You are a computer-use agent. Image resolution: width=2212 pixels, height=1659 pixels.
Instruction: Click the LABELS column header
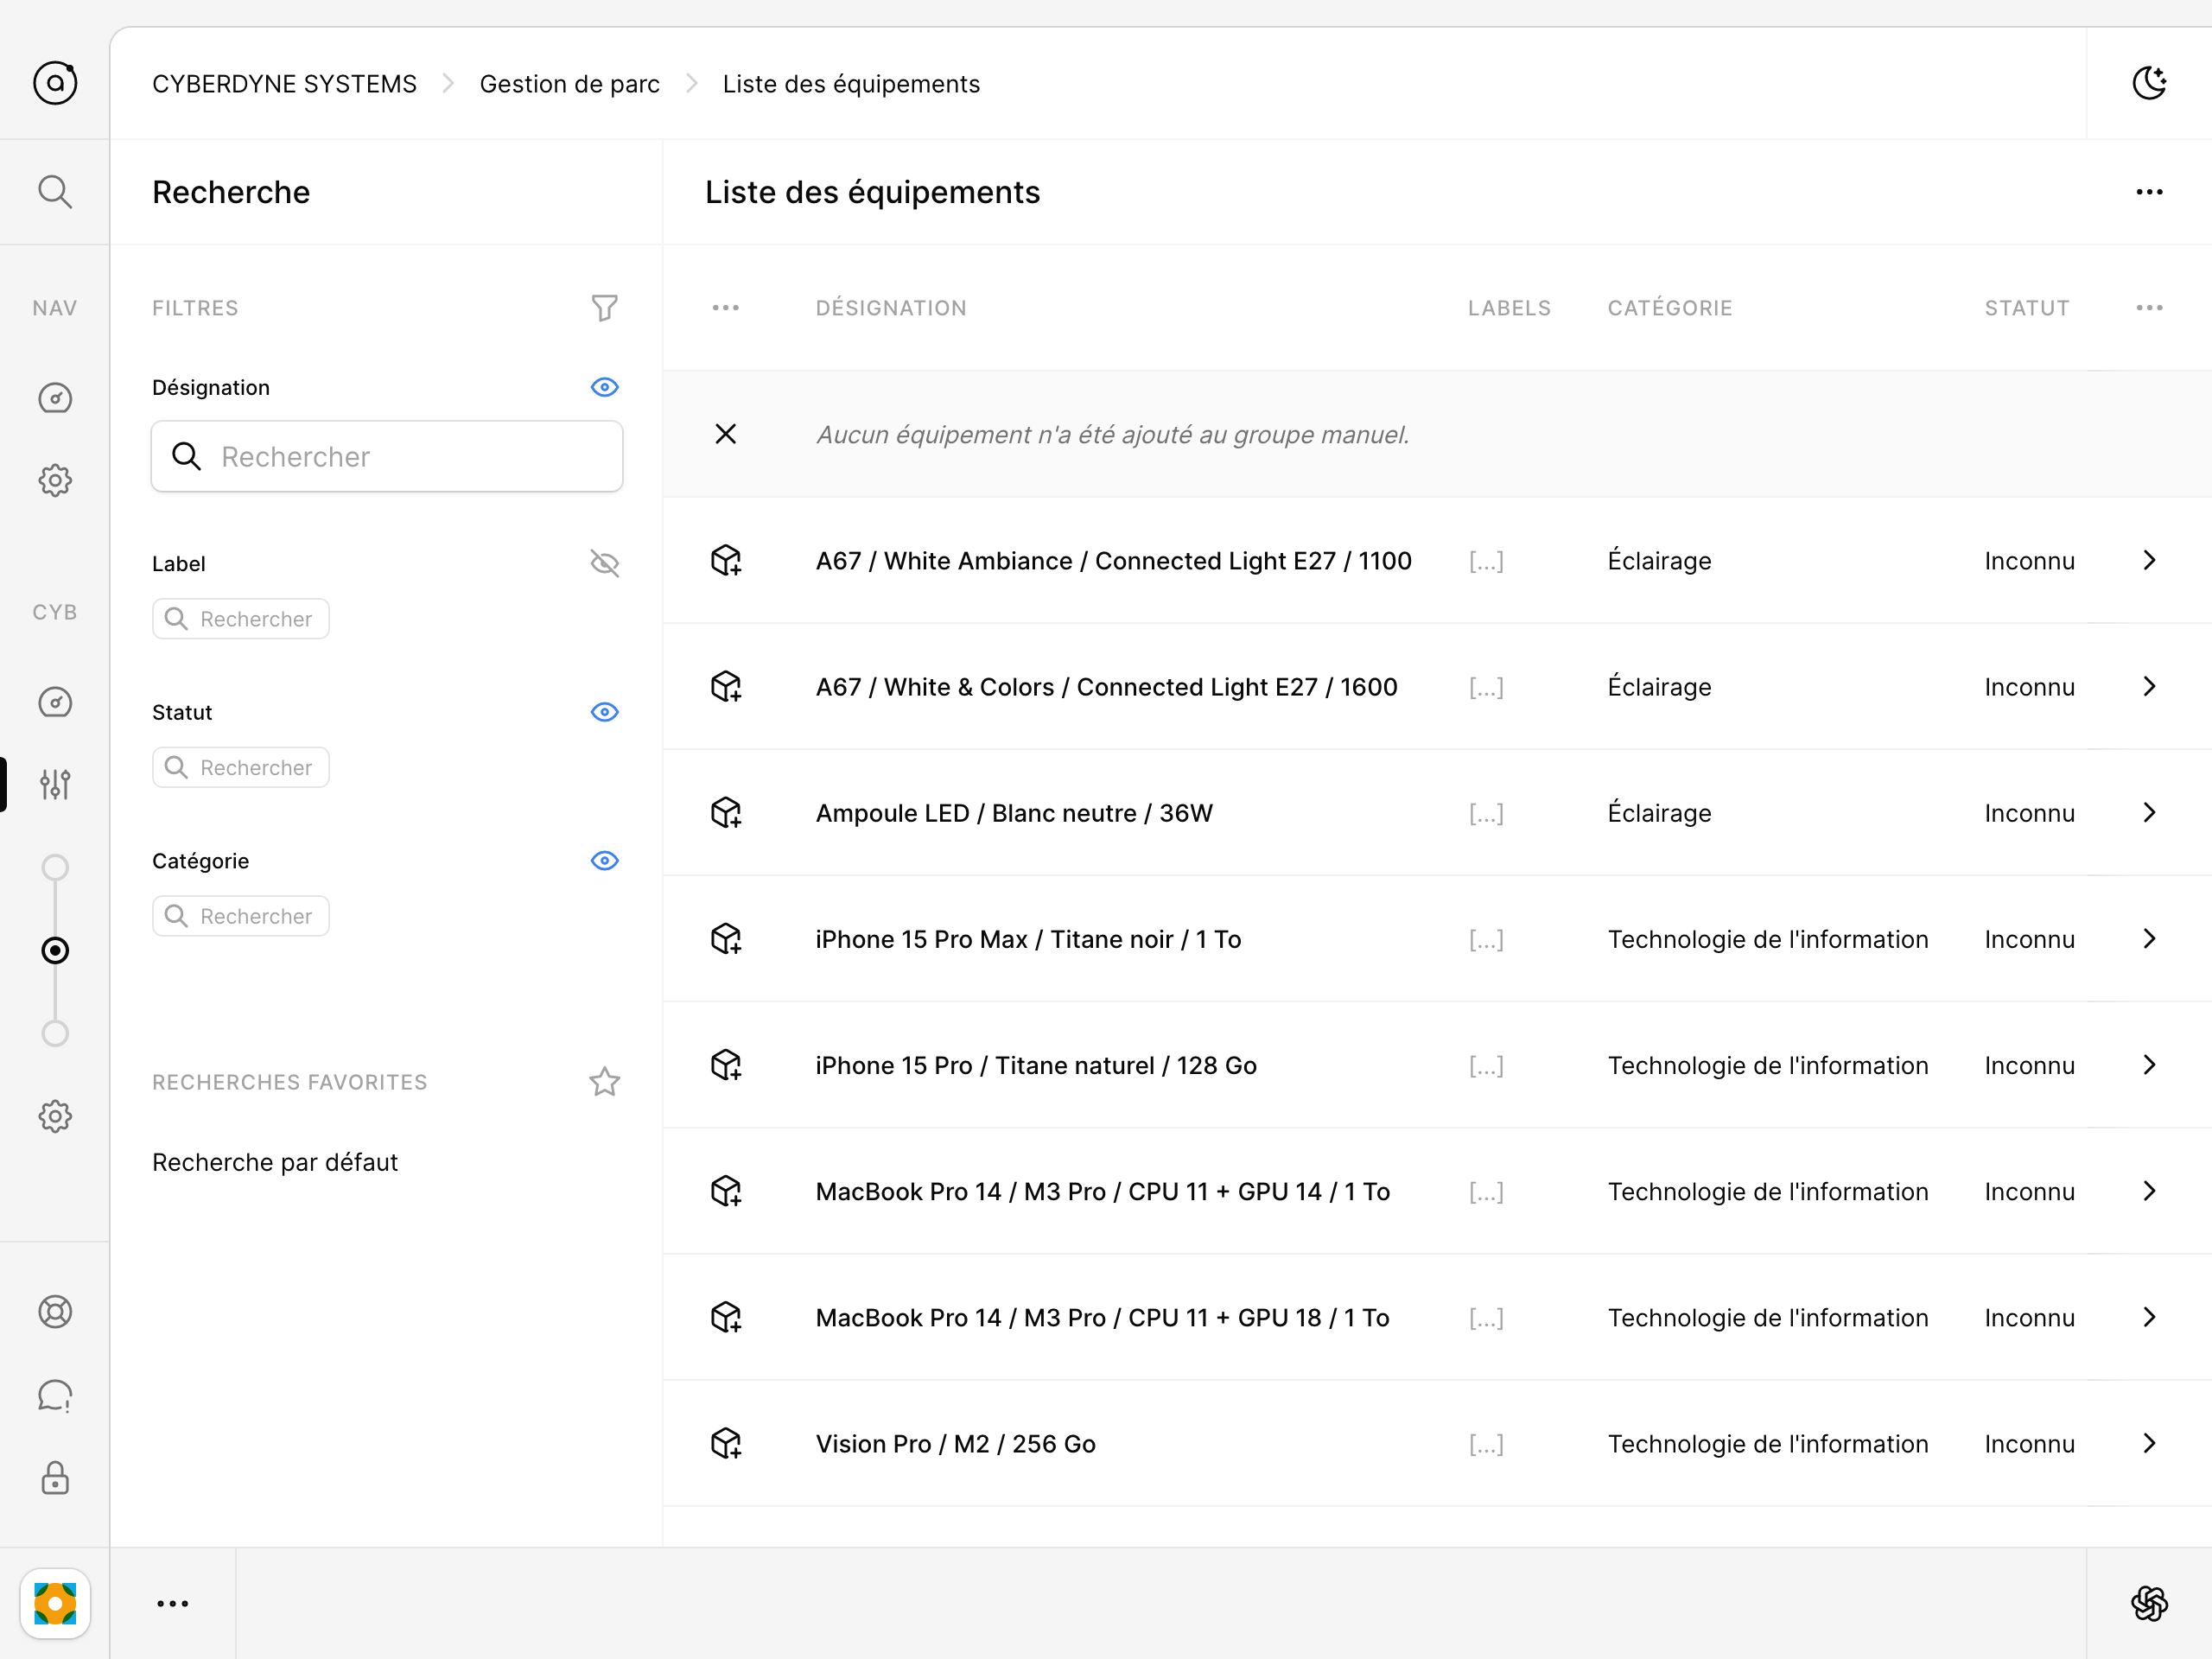tap(1509, 308)
